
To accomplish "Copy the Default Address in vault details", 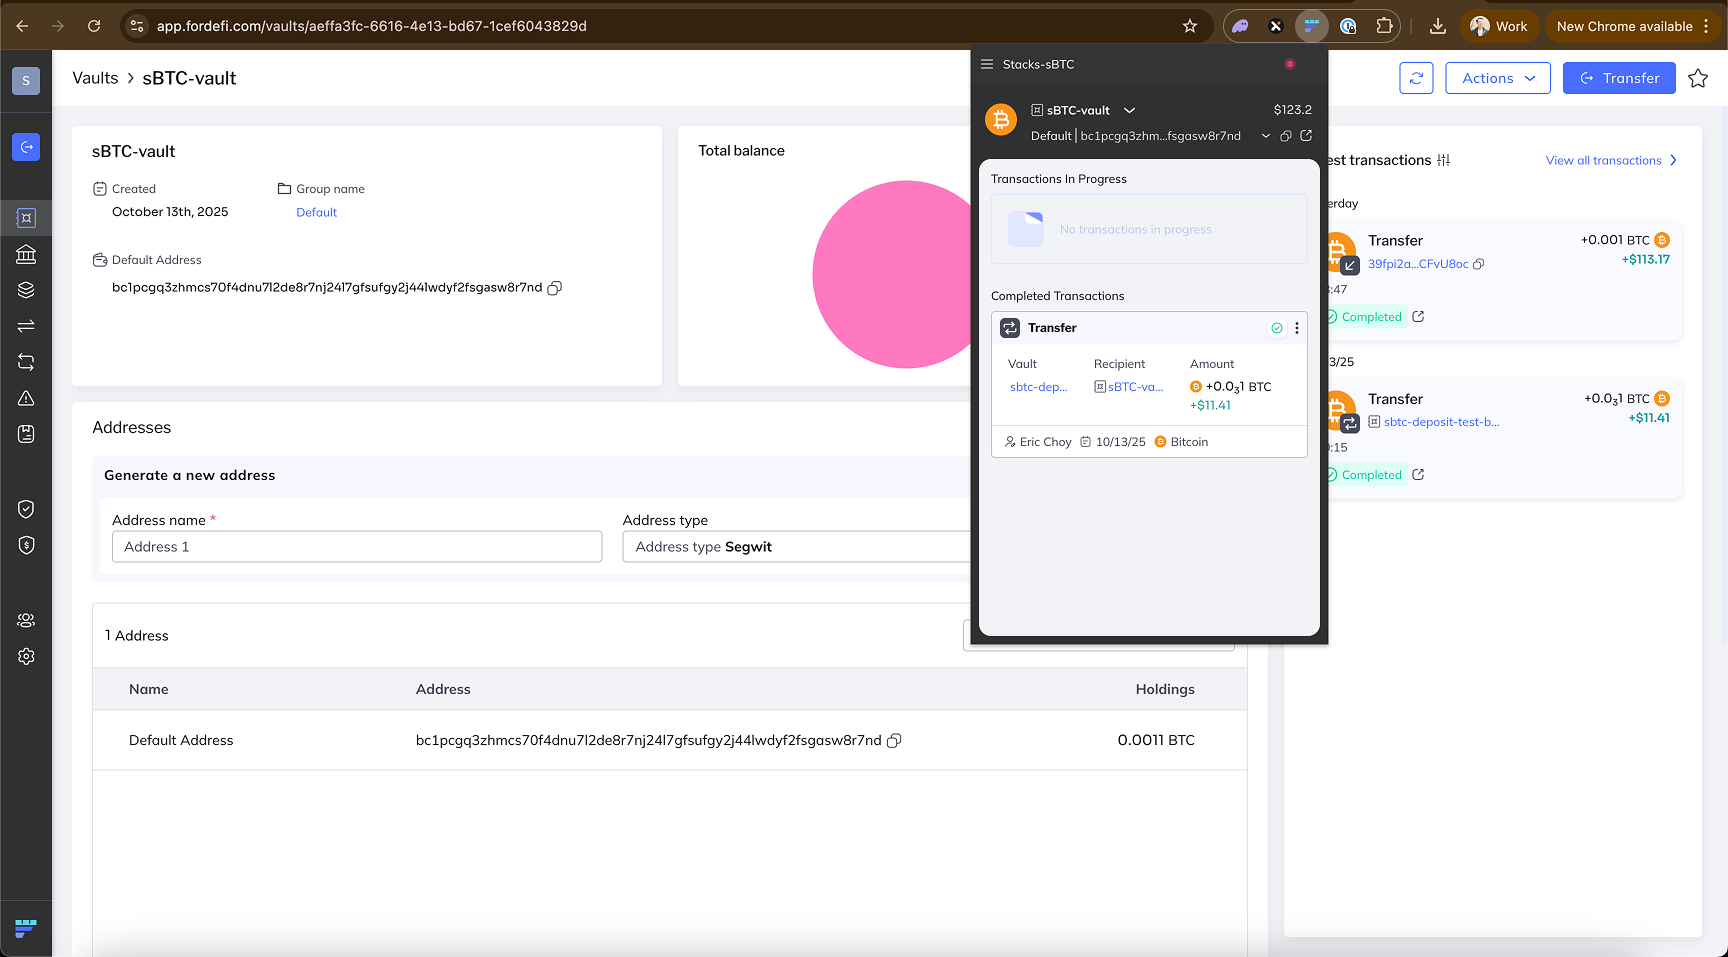I will click(x=555, y=288).
